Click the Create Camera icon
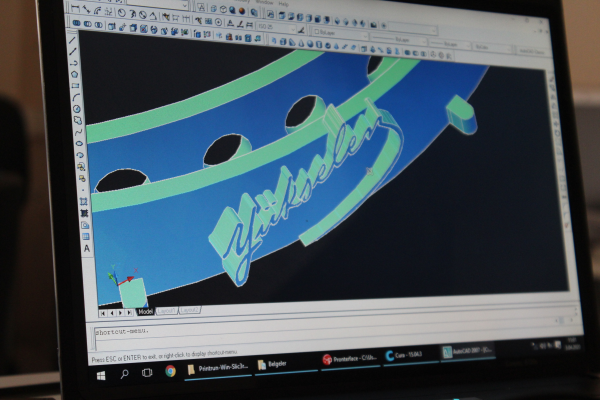 click(x=374, y=25)
